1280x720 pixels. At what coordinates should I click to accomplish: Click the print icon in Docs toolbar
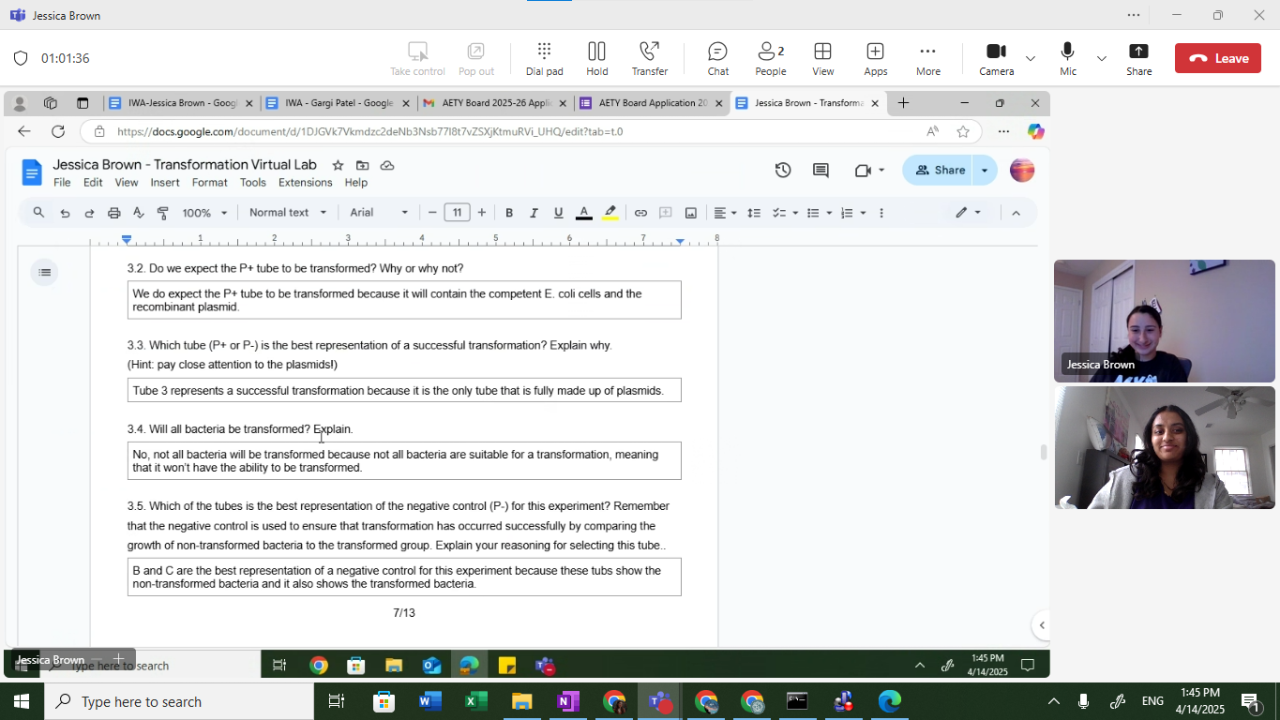(114, 213)
